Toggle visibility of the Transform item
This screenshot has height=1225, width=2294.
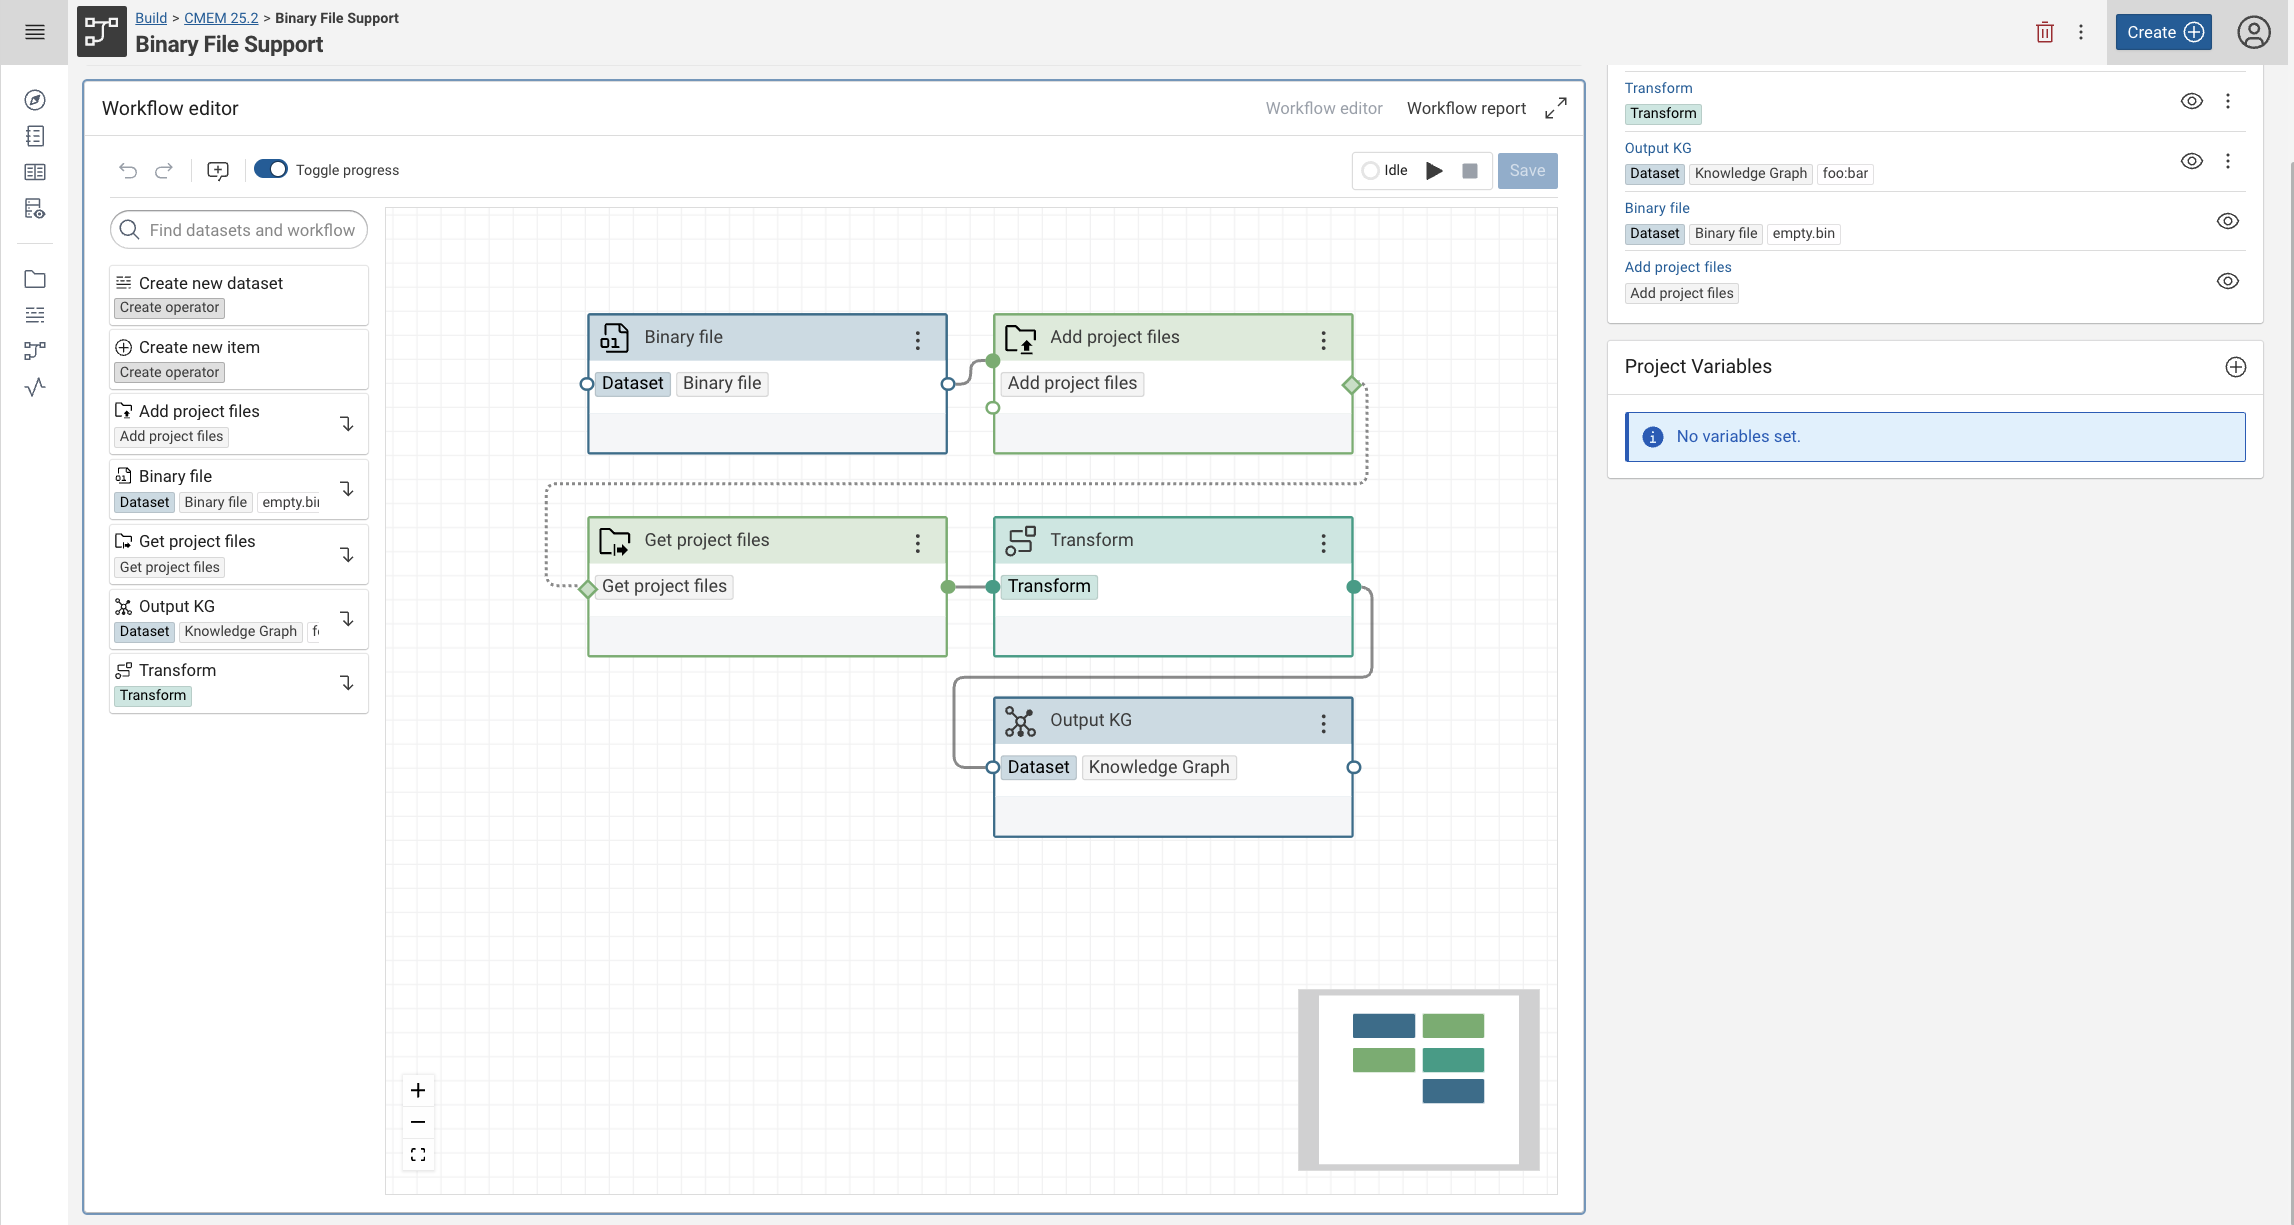[2191, 100]
